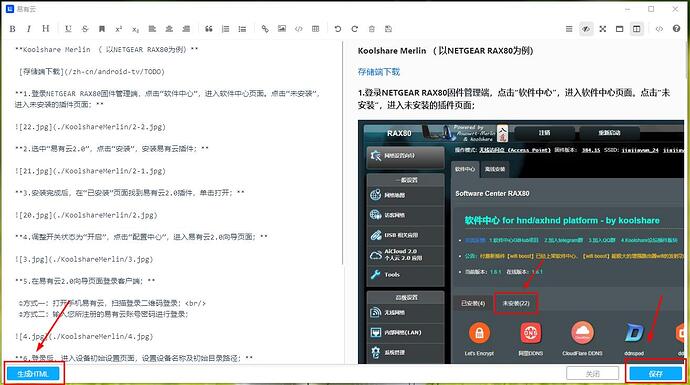Click the '![3.jpg](./KoolshareMerlin/3.jpg)' line
690x385 pixels.
[84, 259]
